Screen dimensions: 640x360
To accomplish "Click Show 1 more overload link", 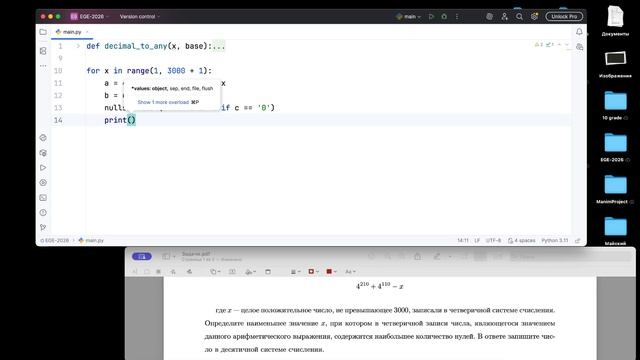I will [163, 102].
